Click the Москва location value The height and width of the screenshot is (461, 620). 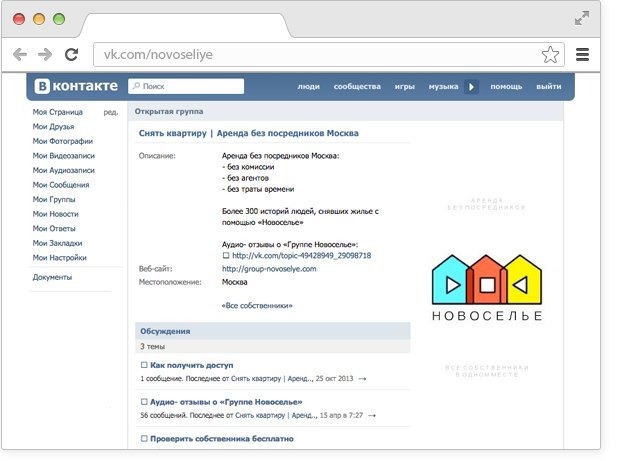234,282
